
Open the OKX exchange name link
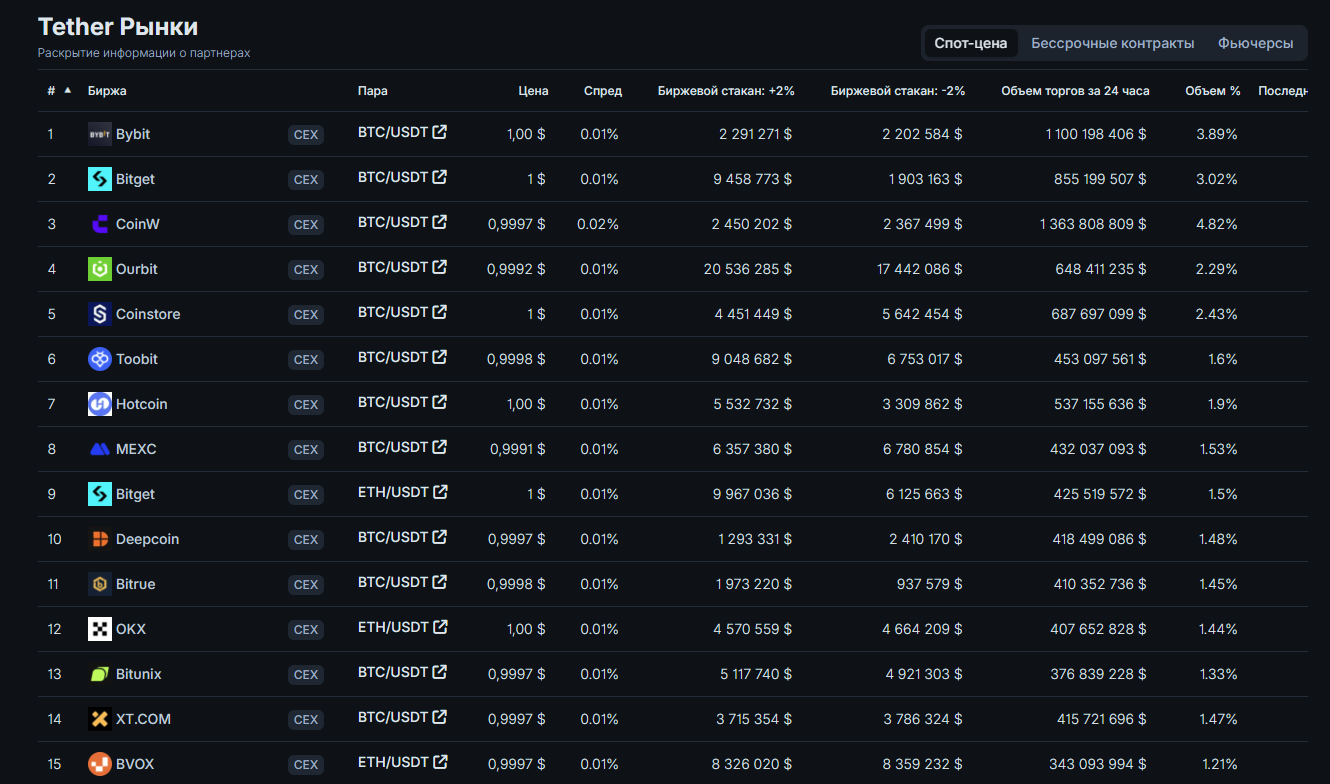[131, 629]
